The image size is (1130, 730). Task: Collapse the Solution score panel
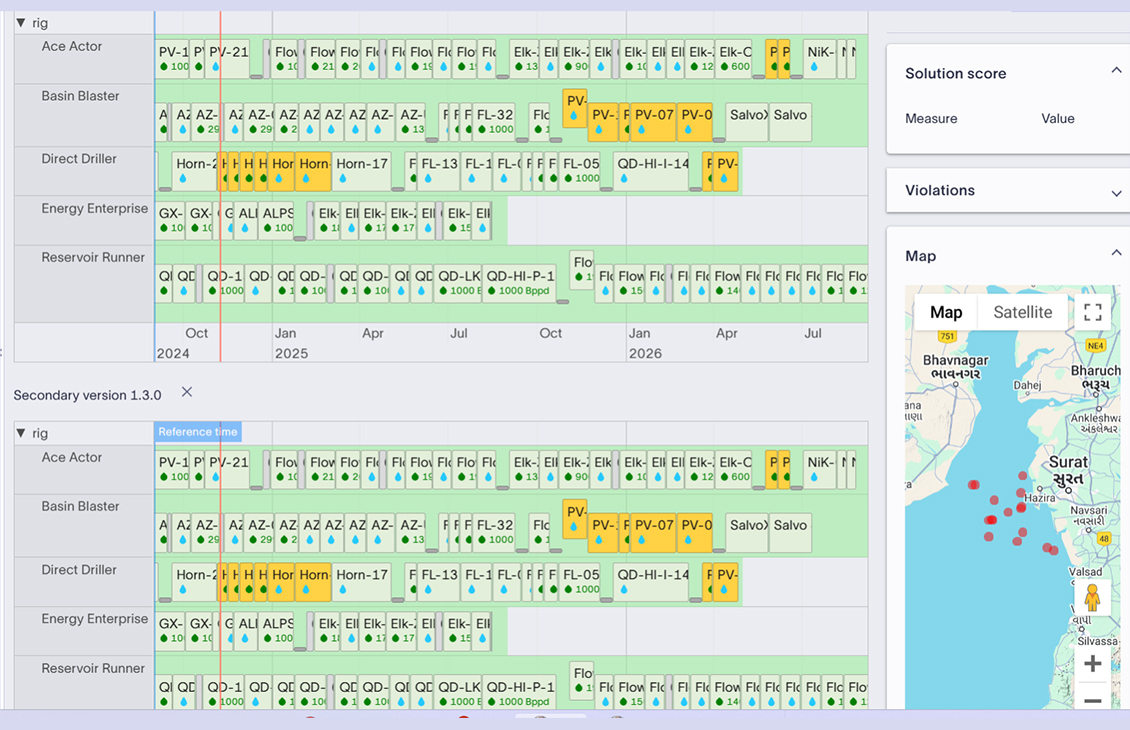click(x=1117, y=70)
